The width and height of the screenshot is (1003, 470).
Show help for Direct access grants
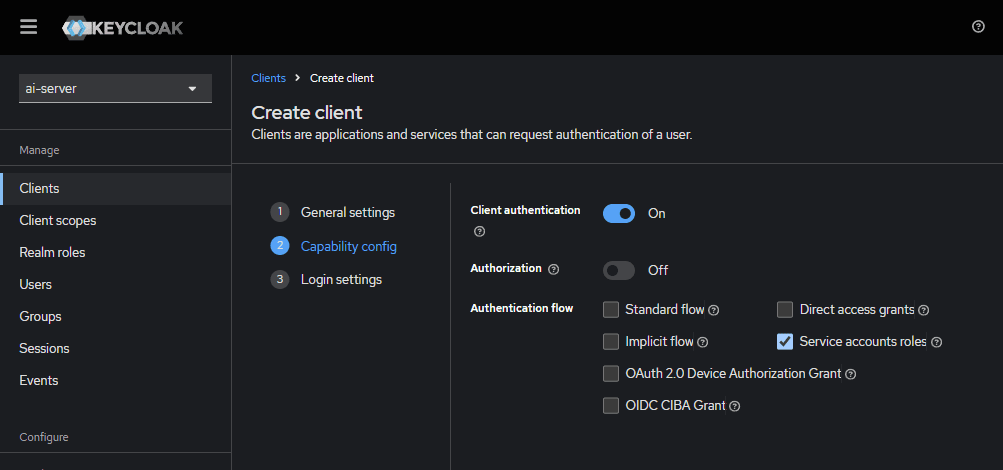(x=924, y=310)
